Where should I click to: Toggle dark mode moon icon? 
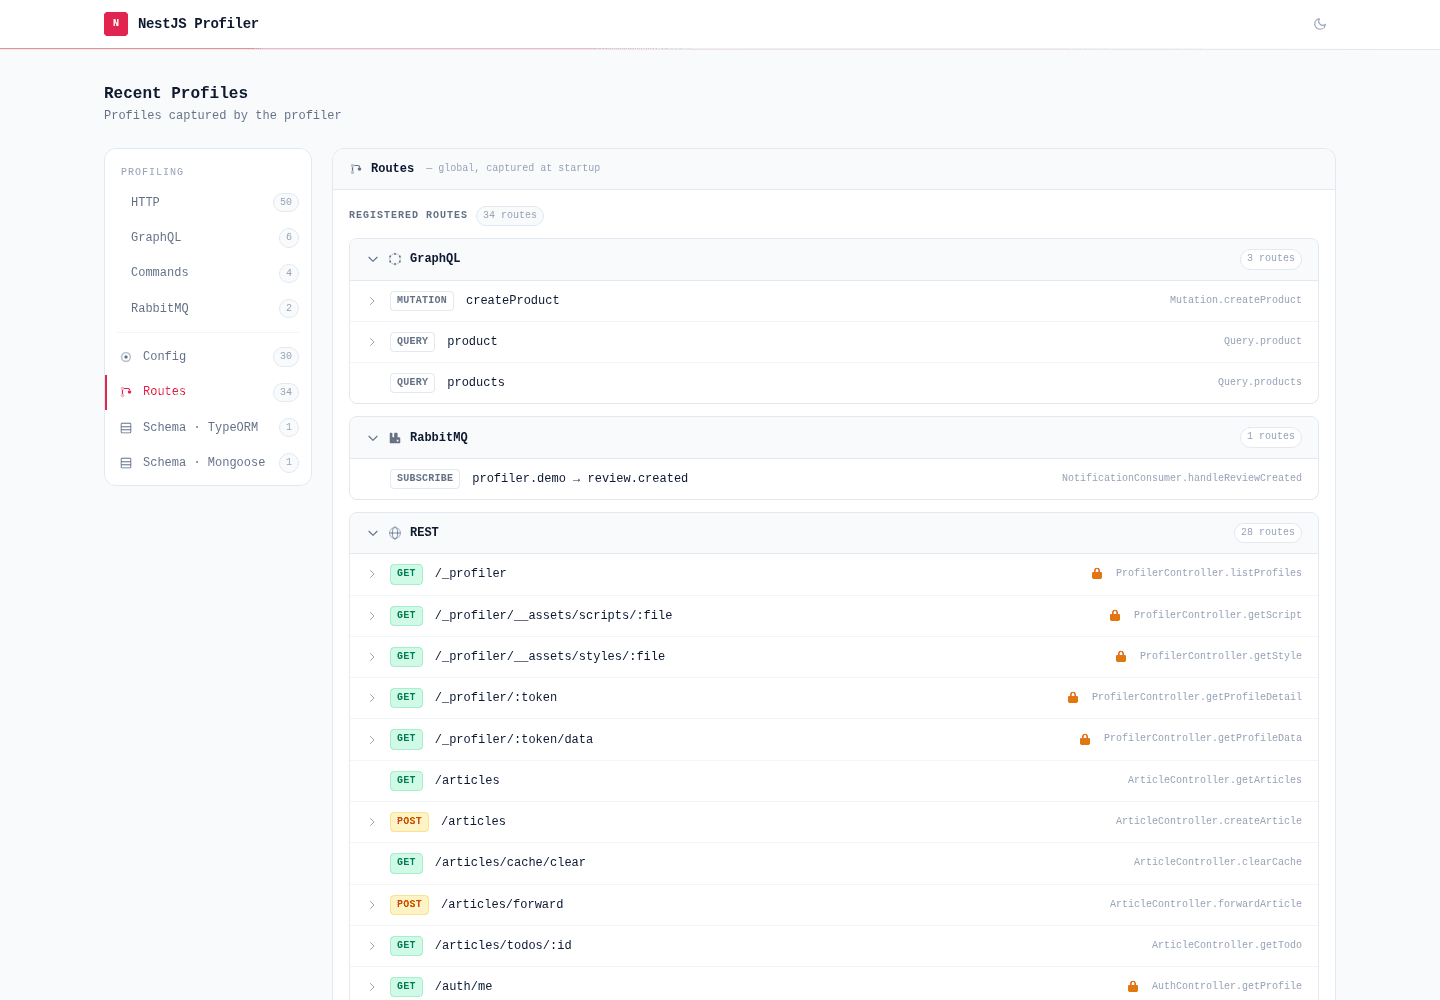[1320, 24]
